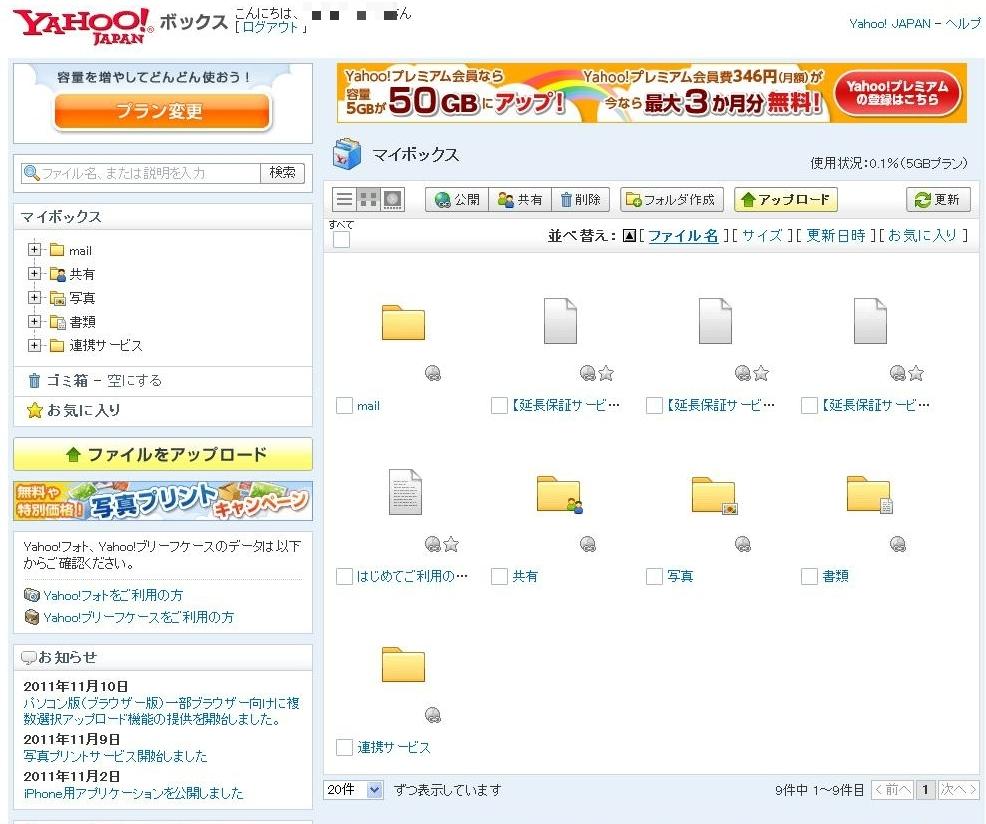Open ゴミ箱 trash in the sidebar
Viewport: 986px width, 824px height.
coord(68,381)
